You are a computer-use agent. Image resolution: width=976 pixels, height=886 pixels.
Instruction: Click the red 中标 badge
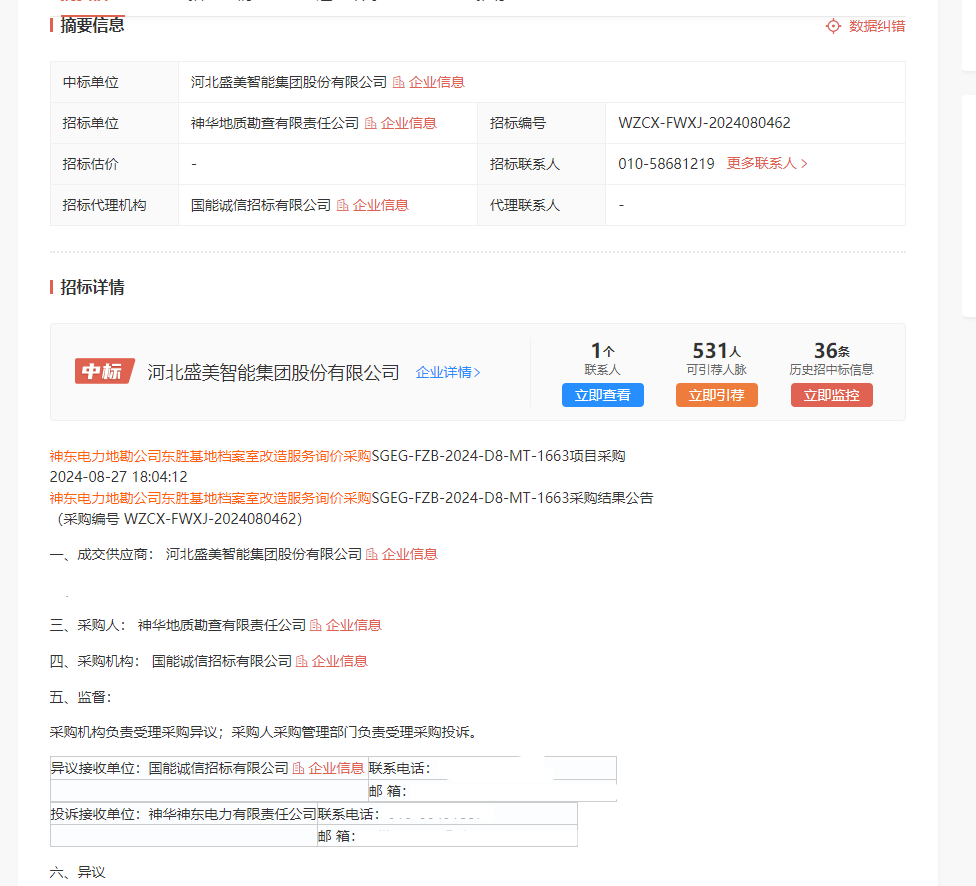104,371
